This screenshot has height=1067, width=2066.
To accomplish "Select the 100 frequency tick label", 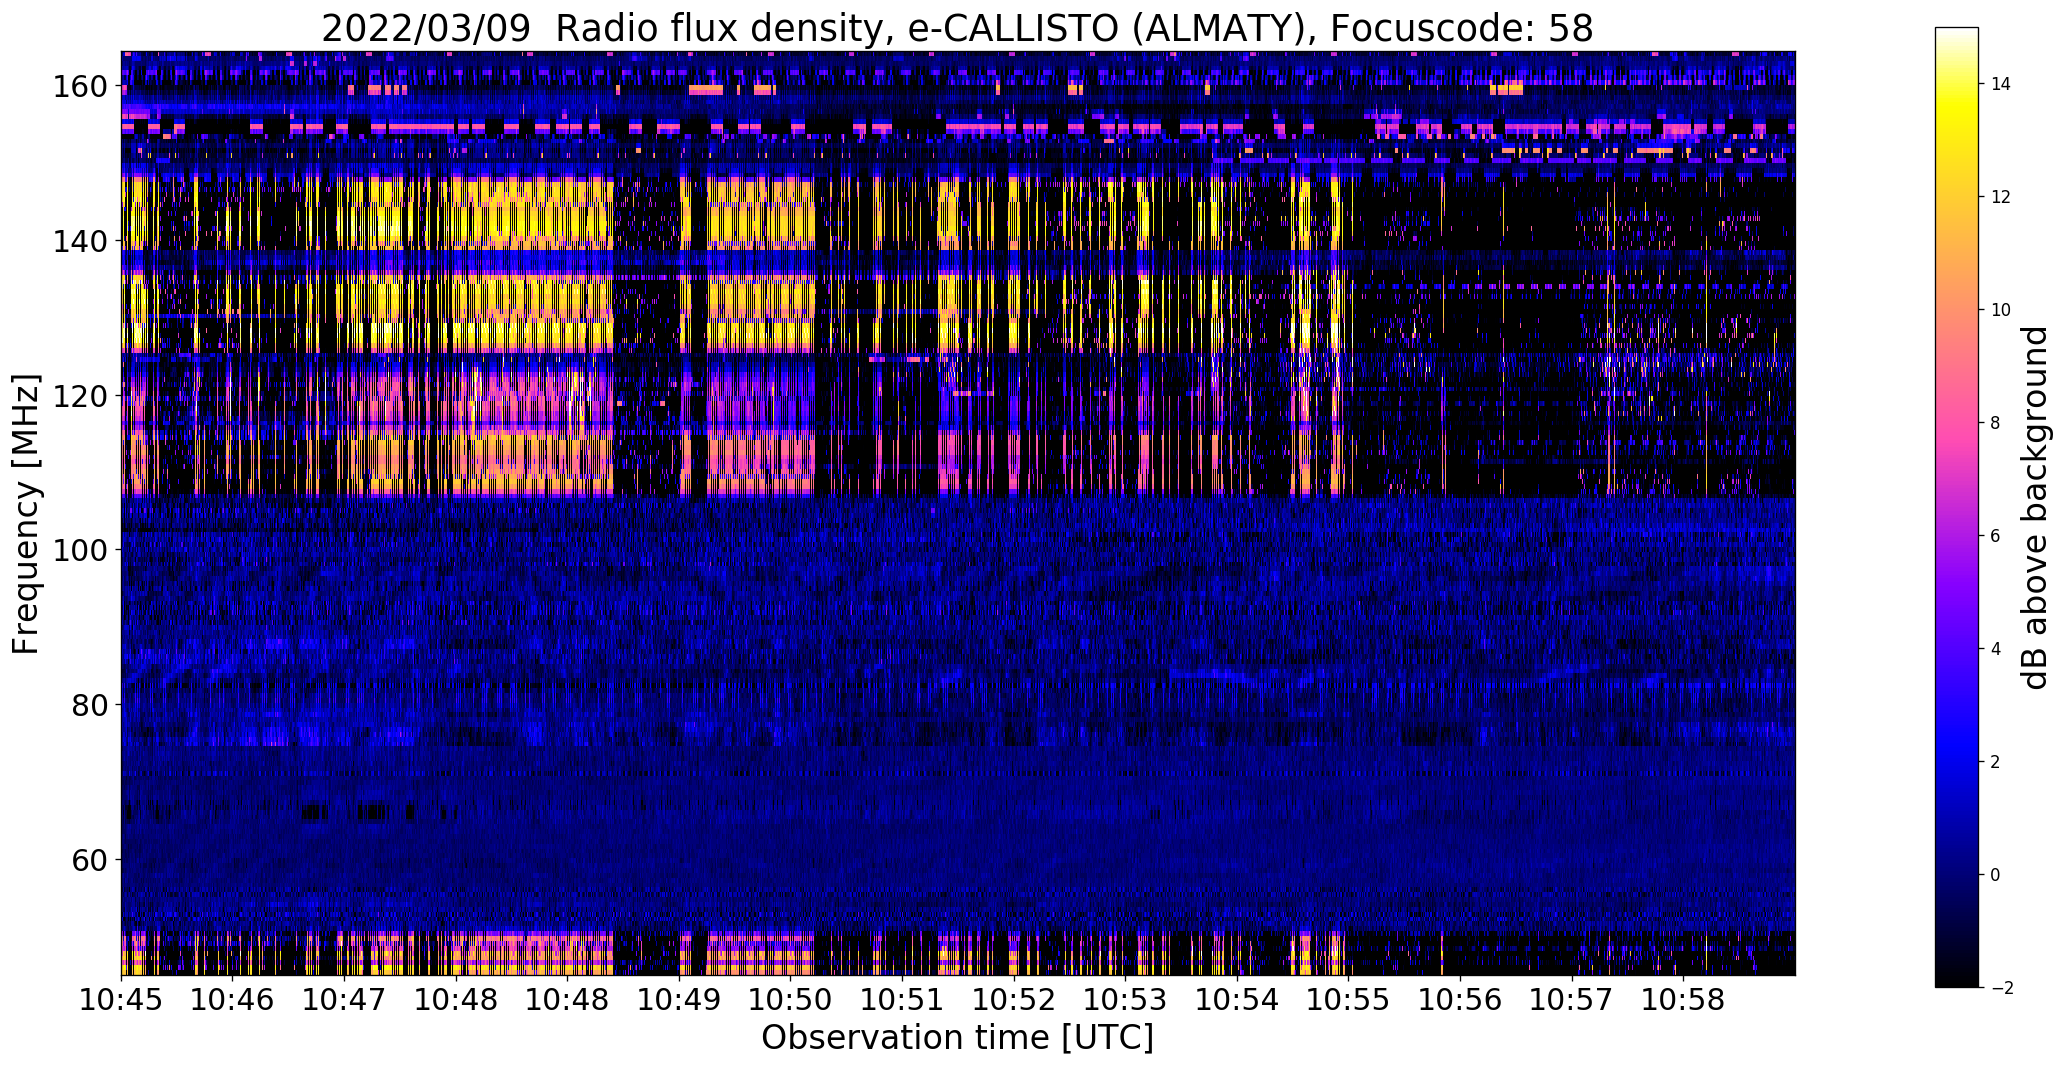I will coord(79,550).
